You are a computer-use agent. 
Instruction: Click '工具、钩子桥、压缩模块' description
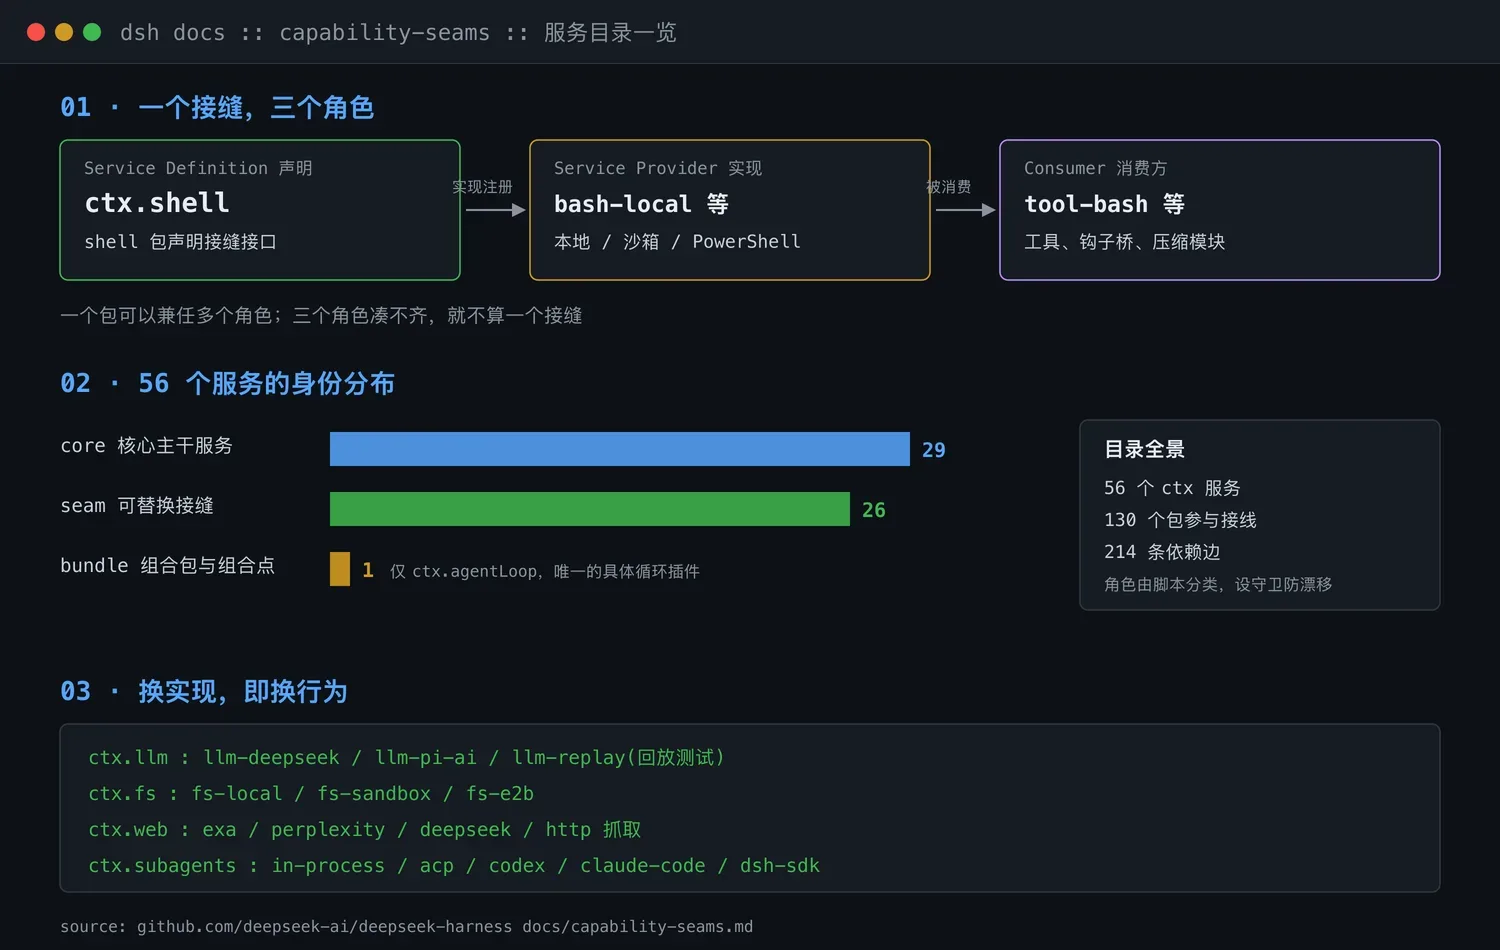pyautogui.click(x=1124, y=242)
